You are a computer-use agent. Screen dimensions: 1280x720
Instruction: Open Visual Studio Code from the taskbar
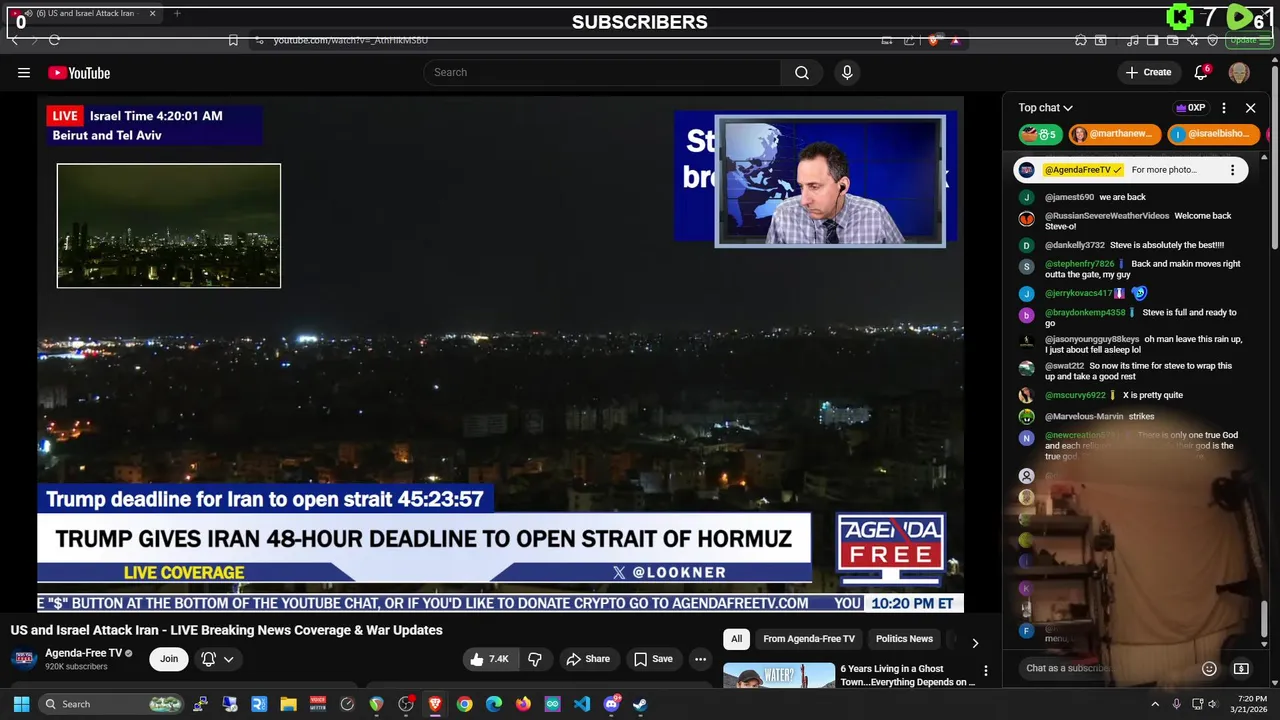click(x=582, y=704)
